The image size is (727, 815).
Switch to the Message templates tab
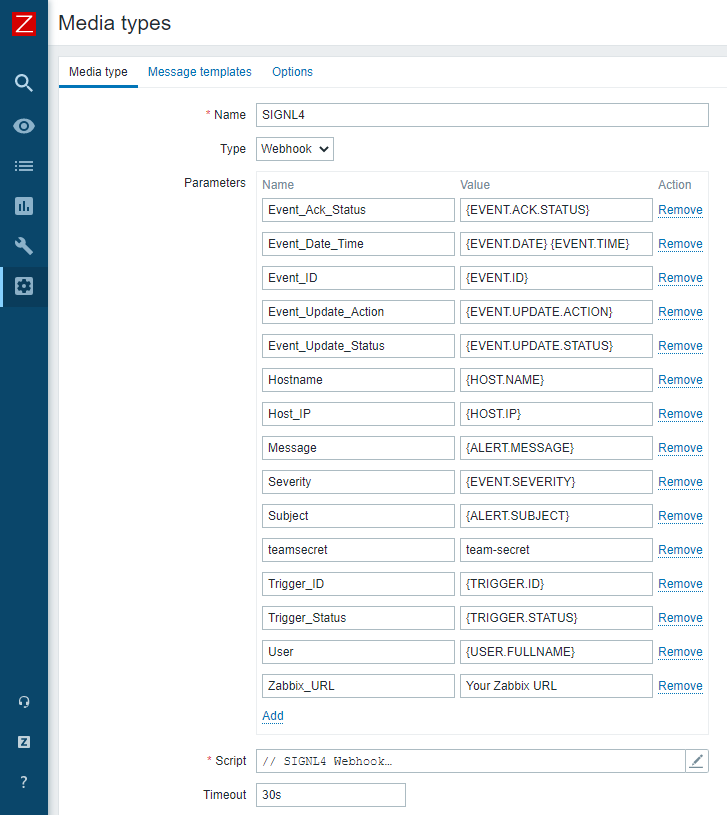point(200,72)
